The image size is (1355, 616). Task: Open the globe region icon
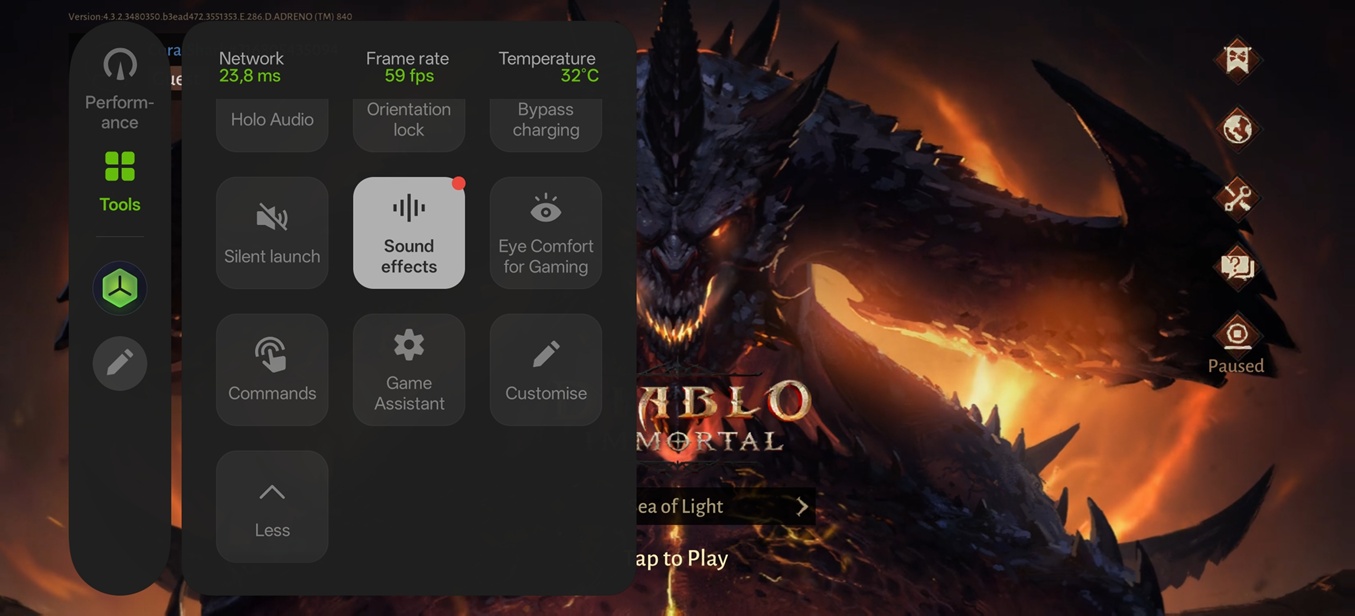pos(1237,129)
